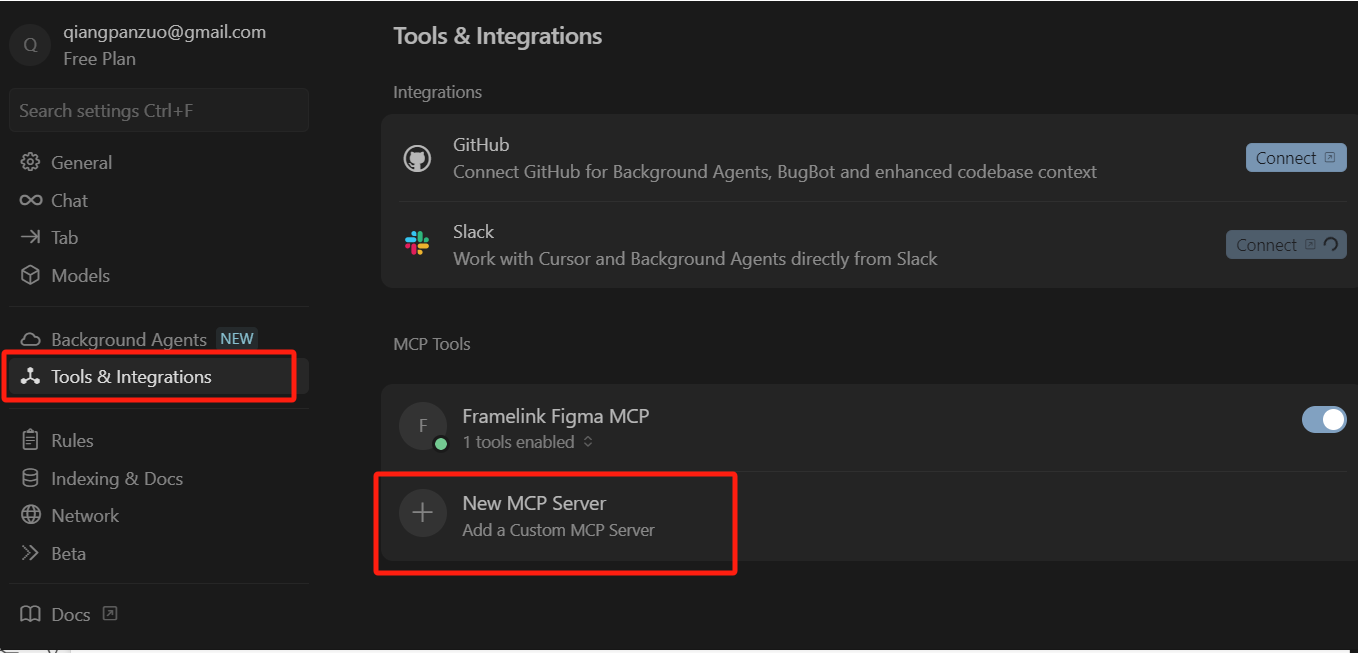Click the GitHub logo icon
The height and width of the screenshot is (653, 1358).
point(417,158)
